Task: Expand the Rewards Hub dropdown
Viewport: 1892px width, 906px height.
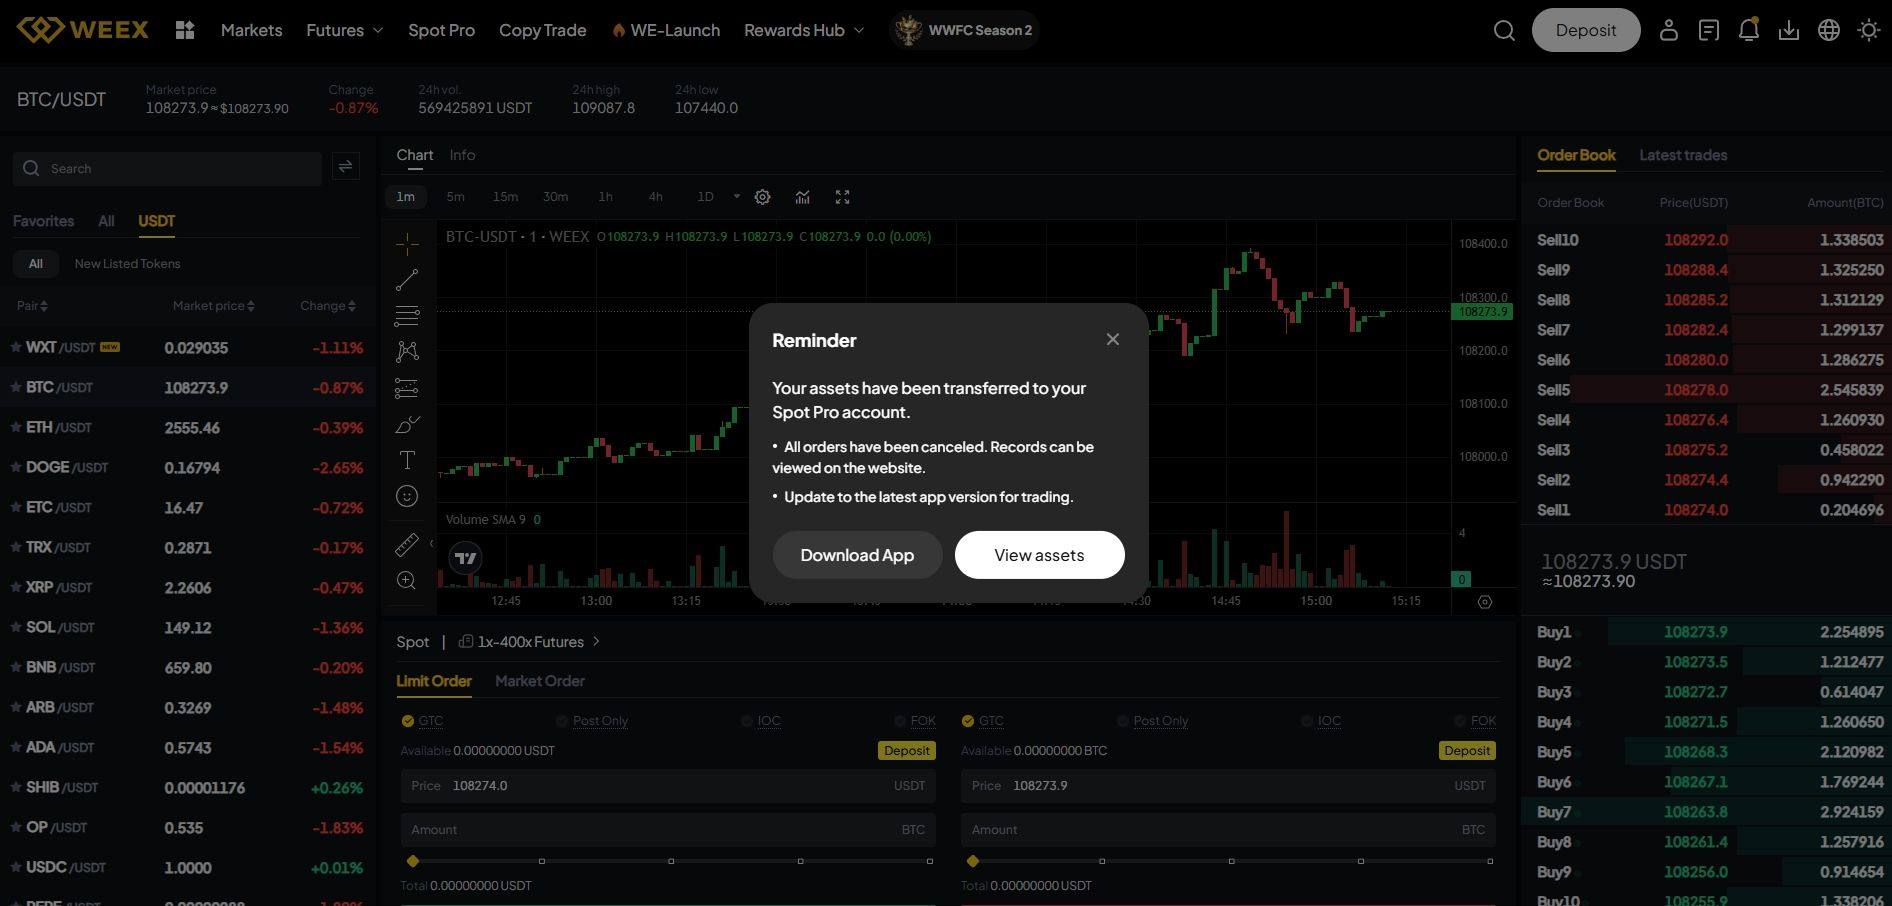Action: tap(803, 30)
